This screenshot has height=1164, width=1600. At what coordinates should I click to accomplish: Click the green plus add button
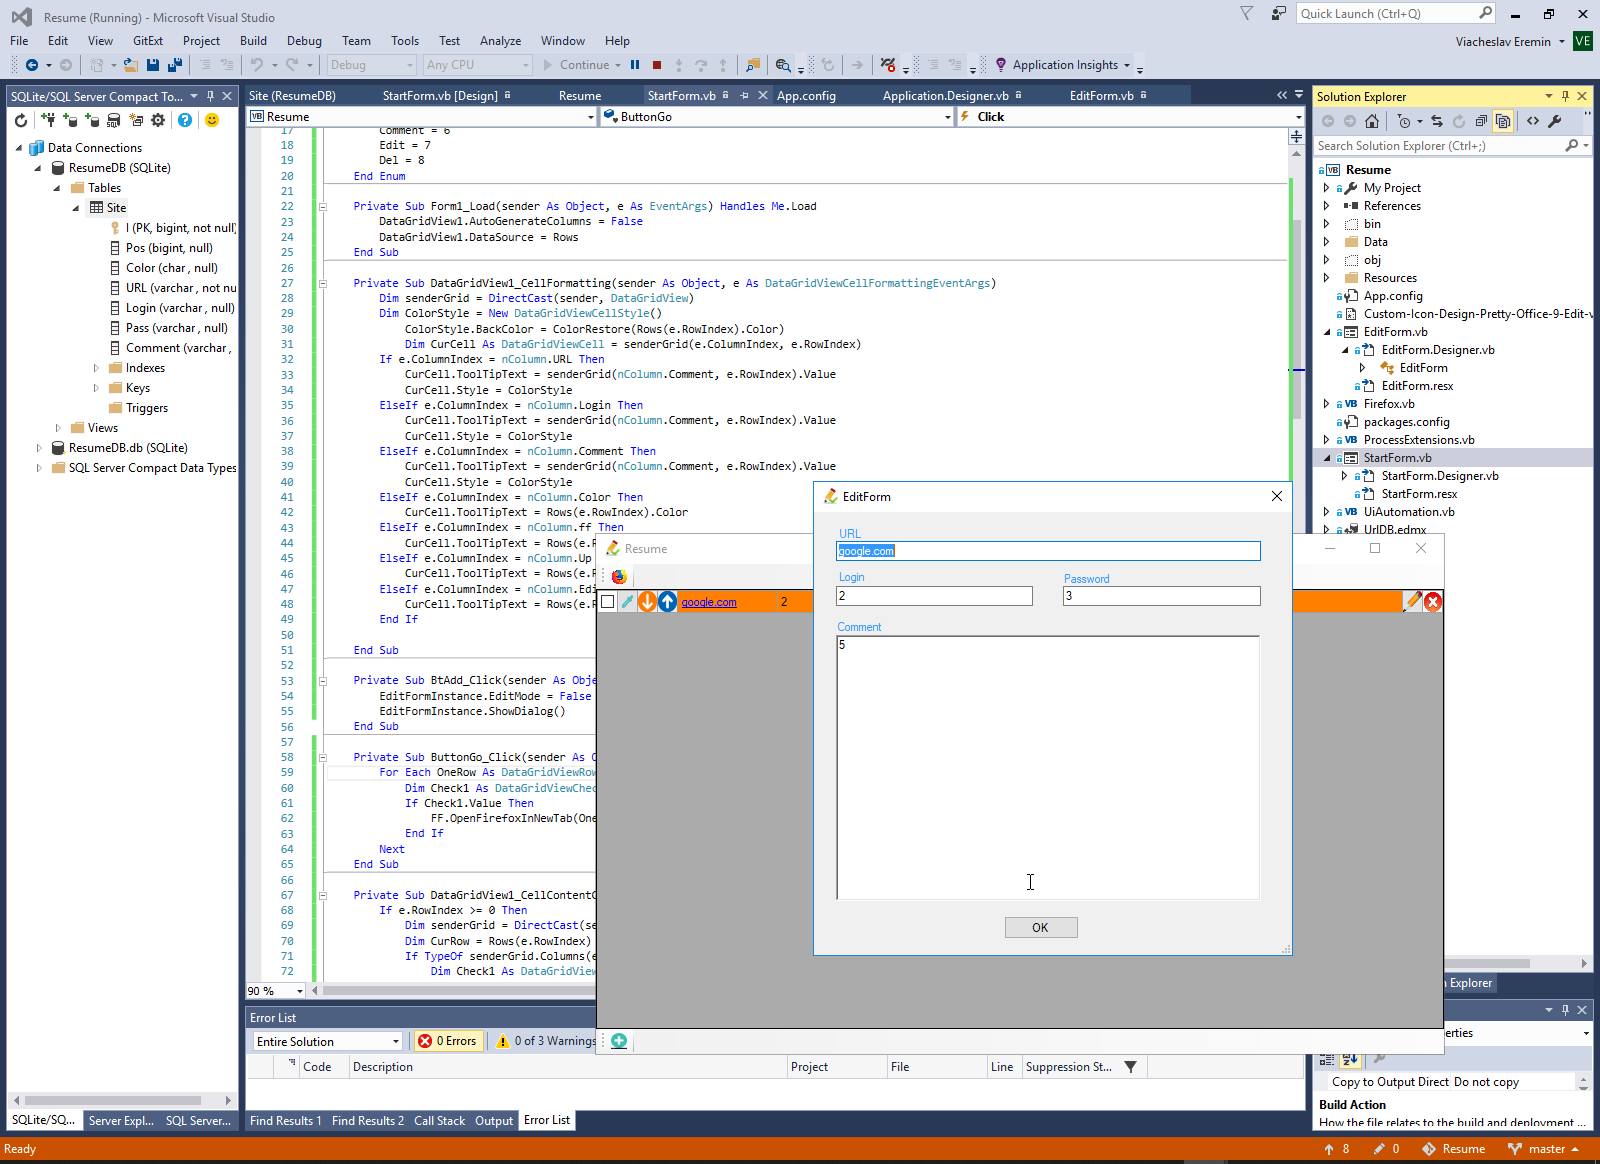tap(619, 1041)
